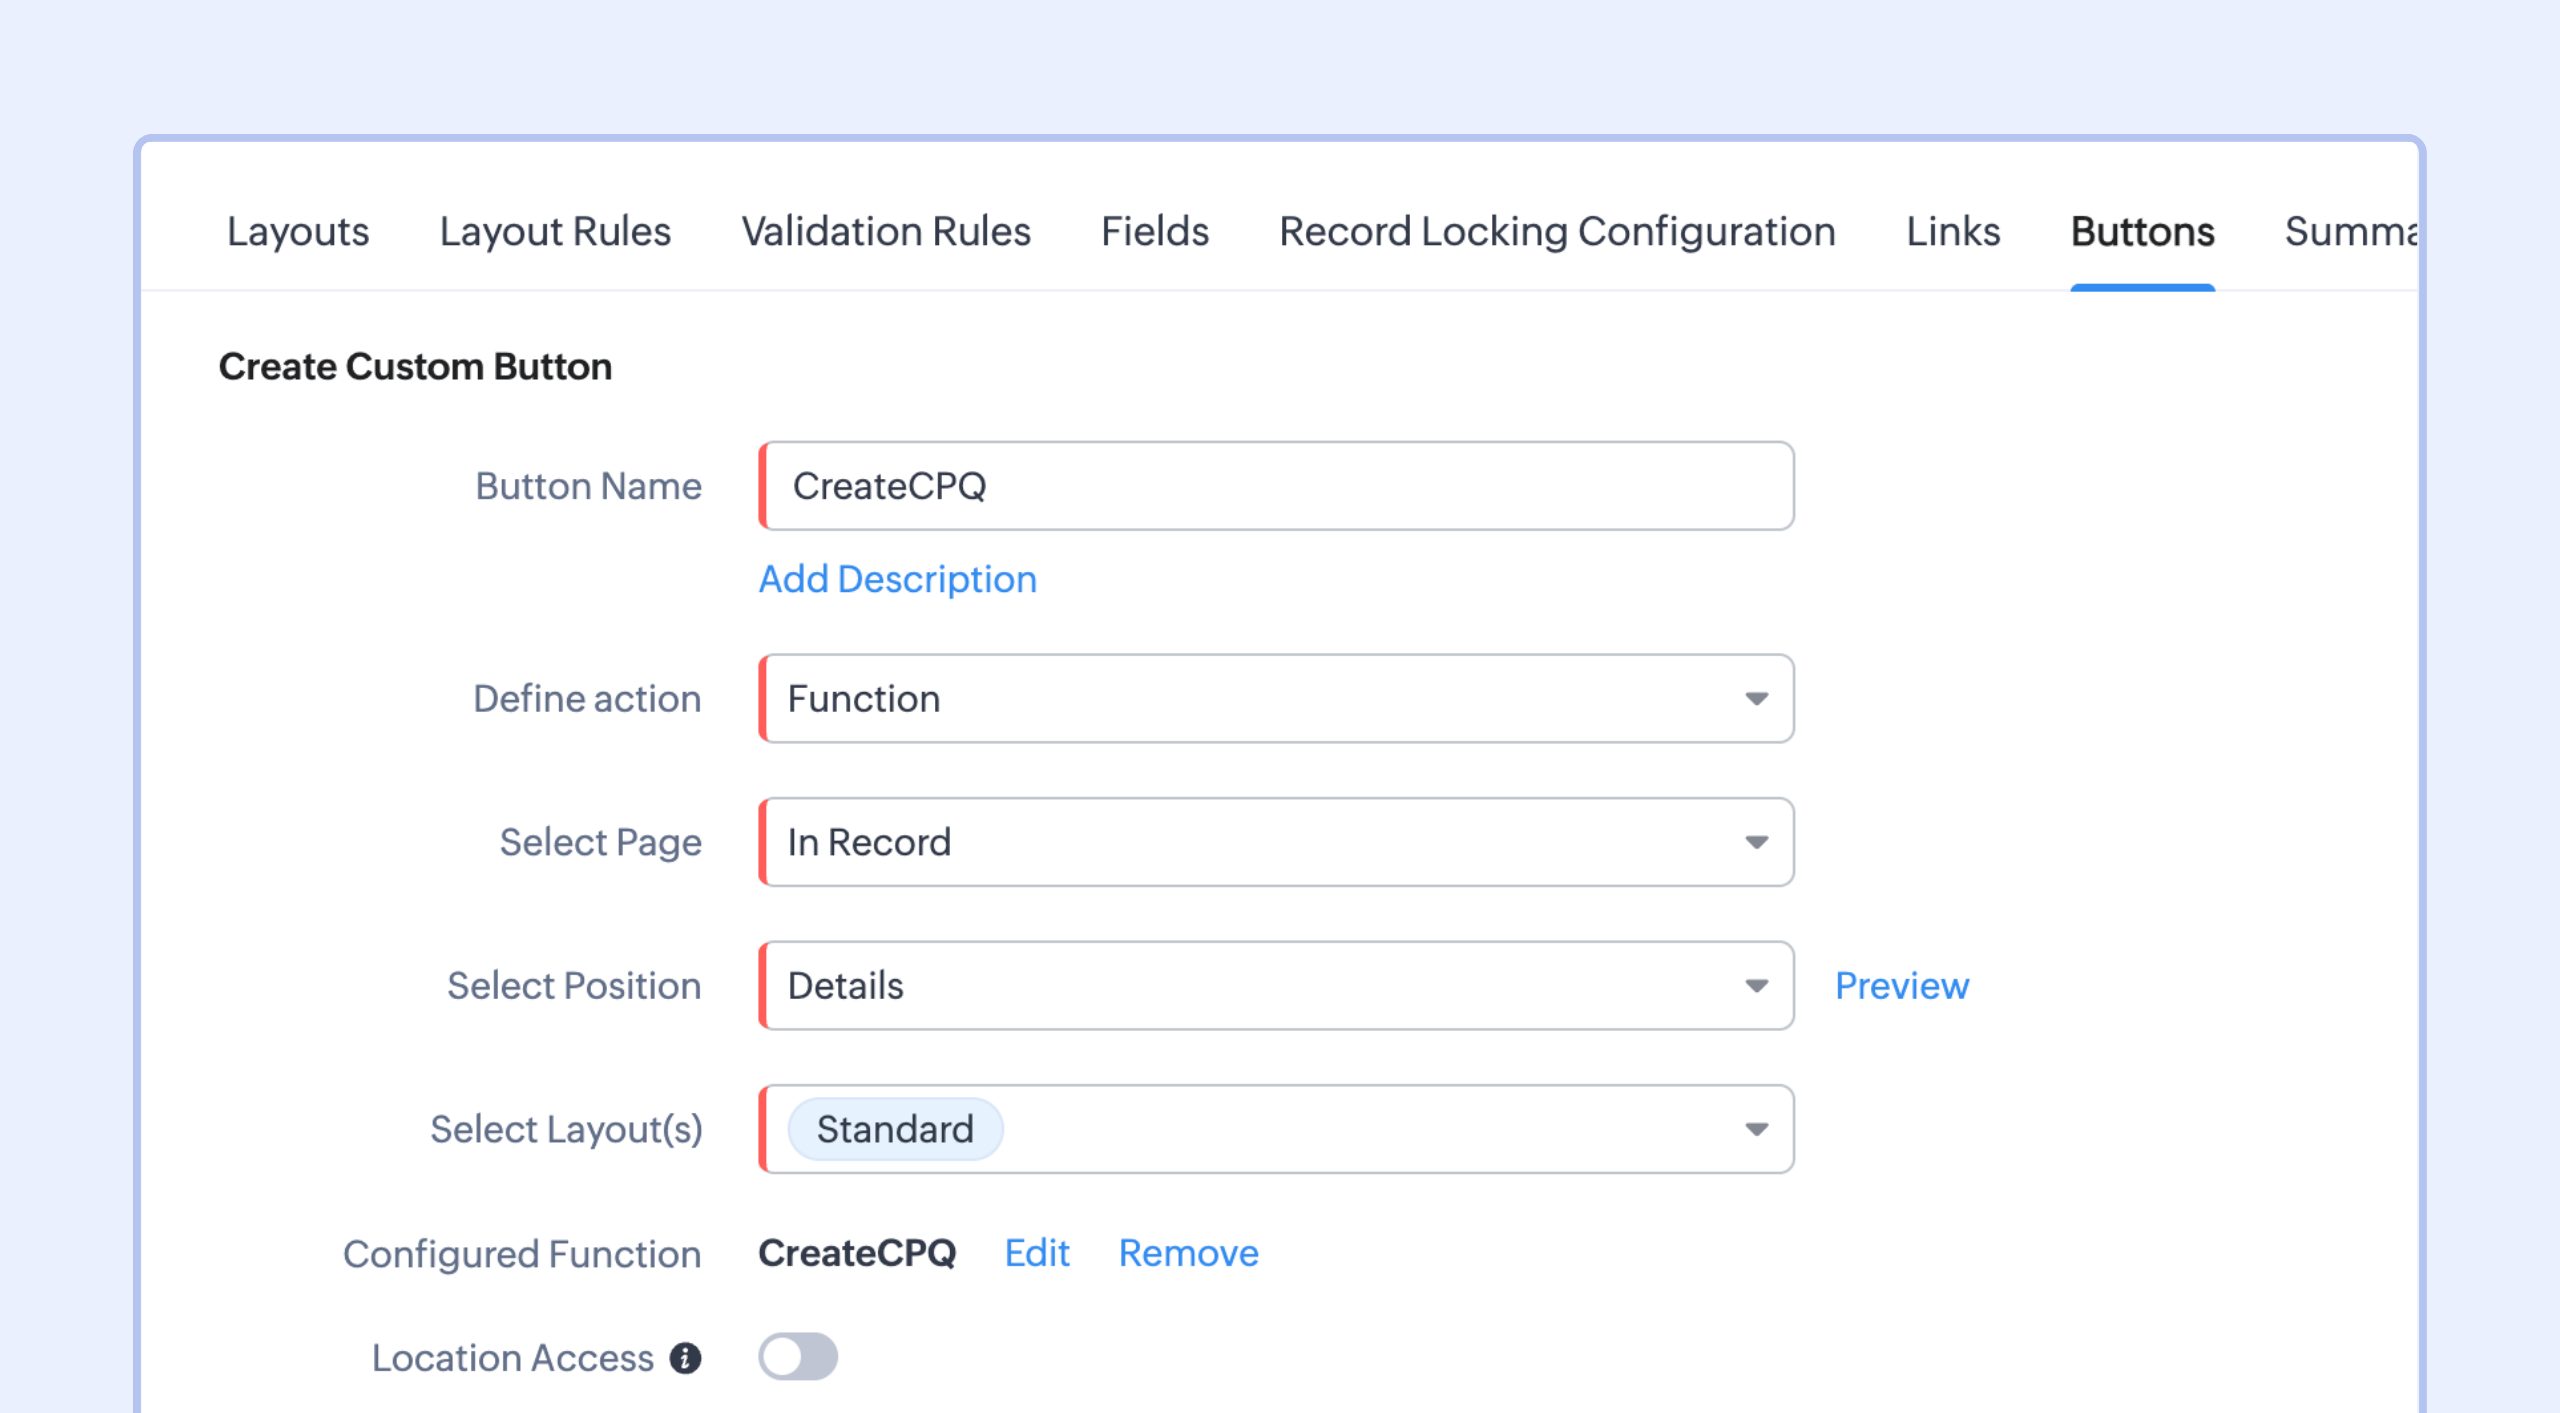The height and width of the screenshot is (1413, 2560).
Task: Click the Buttons tab
Action: point(2142,232)
